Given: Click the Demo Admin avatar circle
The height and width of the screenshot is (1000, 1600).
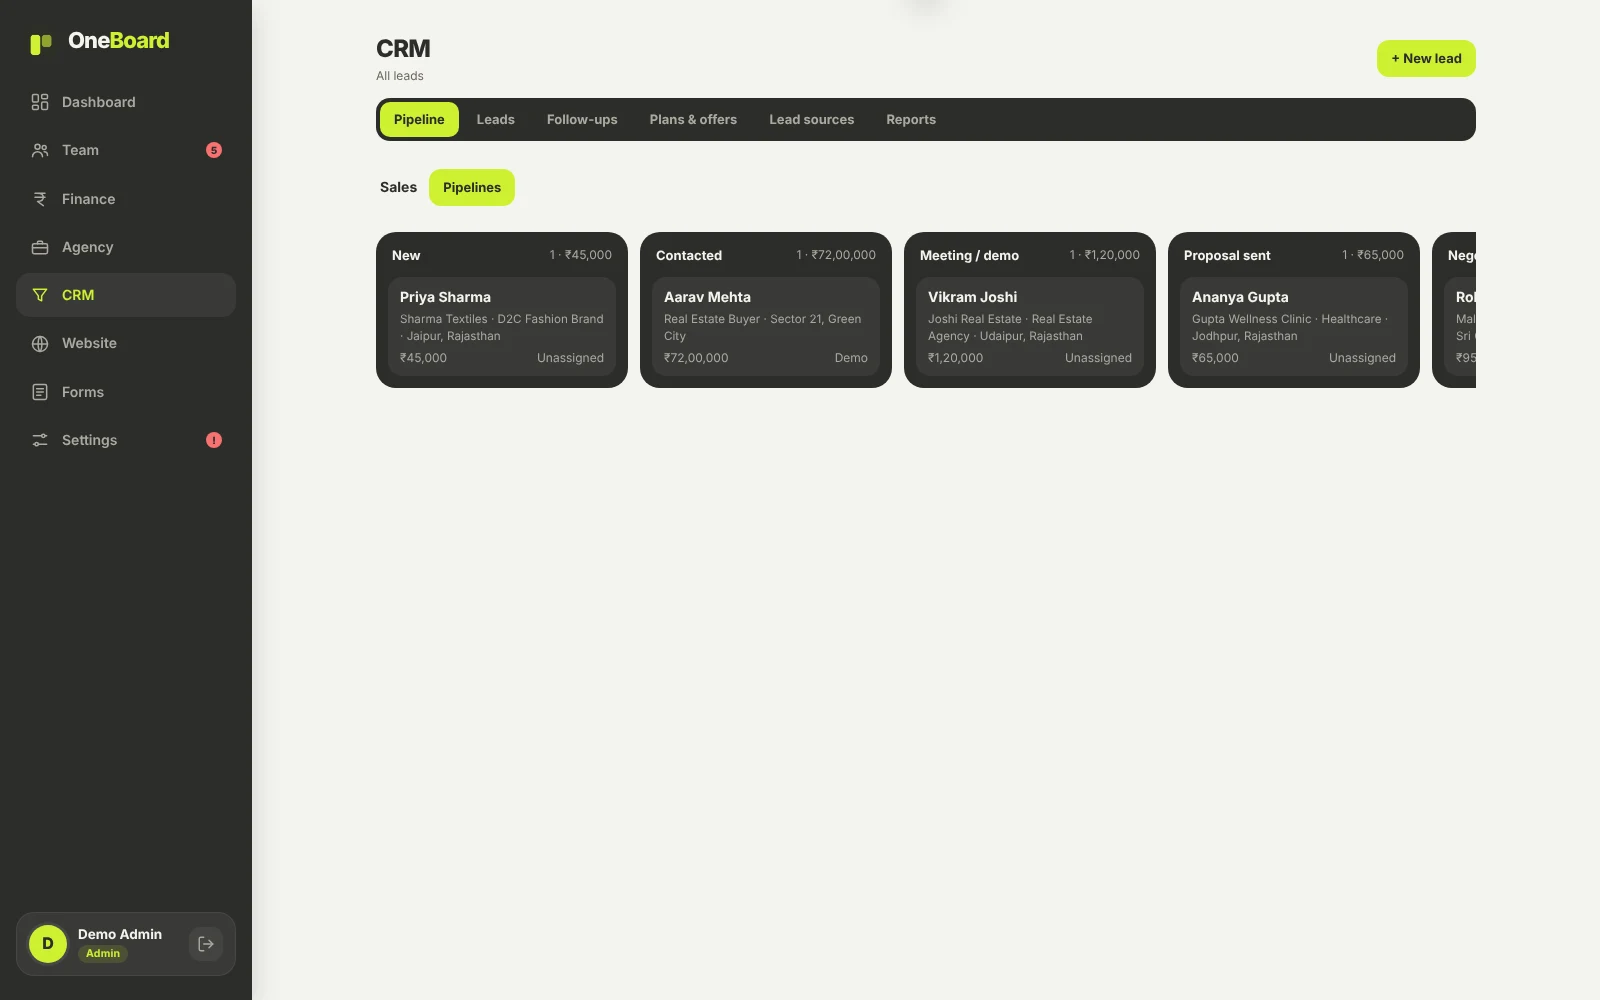Looking at the screenshot, I should [x=48, y=944].
